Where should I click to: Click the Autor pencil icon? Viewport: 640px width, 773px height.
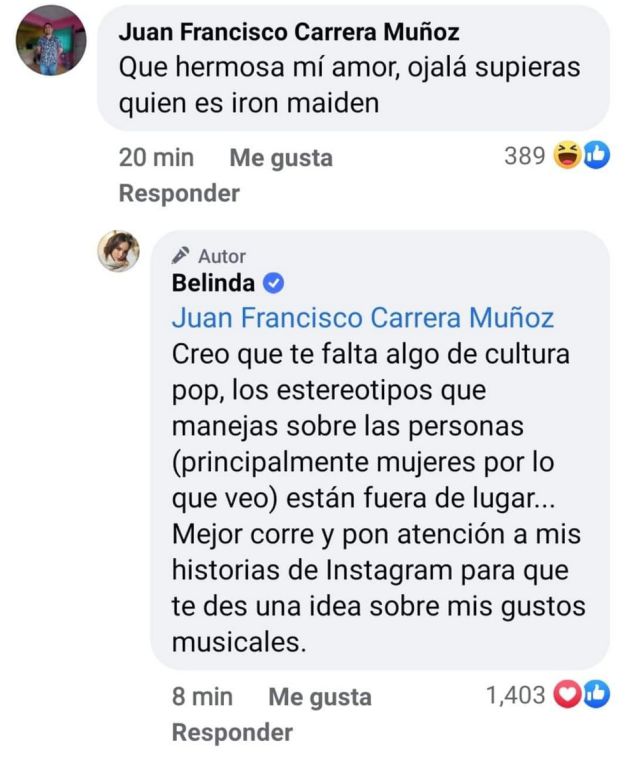tap(180, 255)
